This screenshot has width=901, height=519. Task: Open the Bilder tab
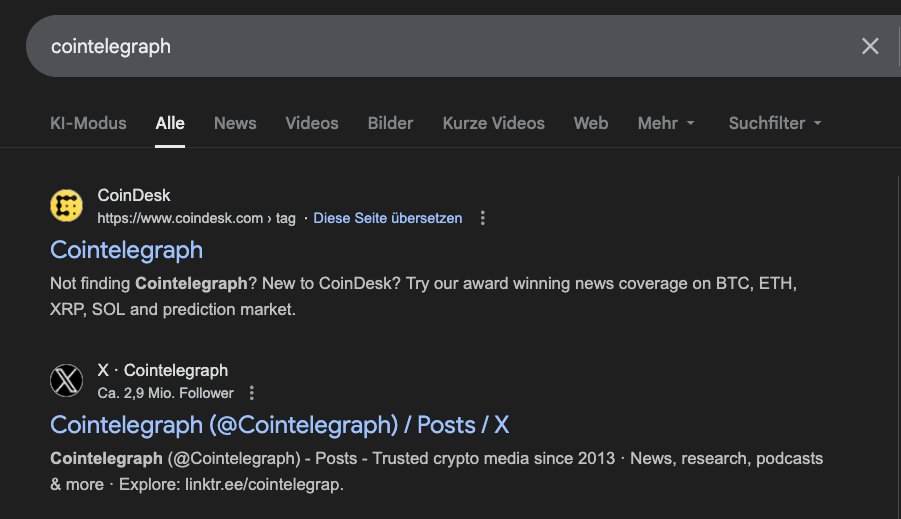pyautogui.click(x=390, y=123)
